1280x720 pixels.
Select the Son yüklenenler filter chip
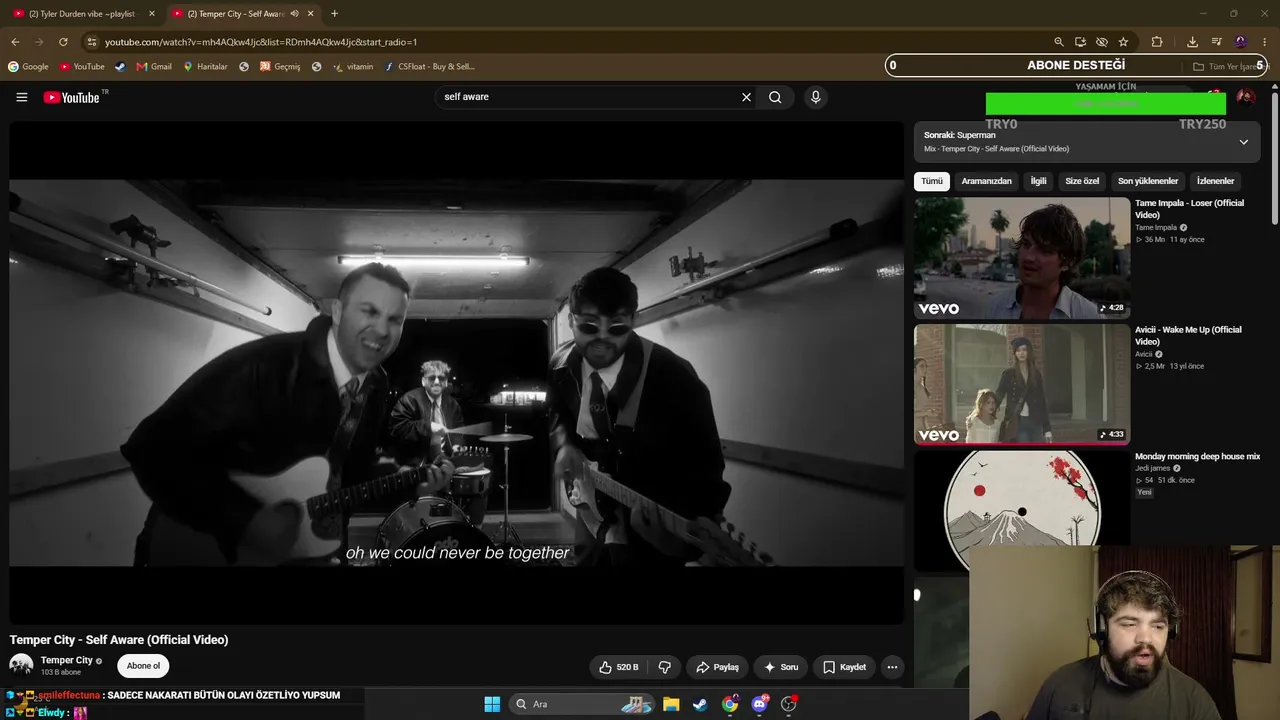1148,181
